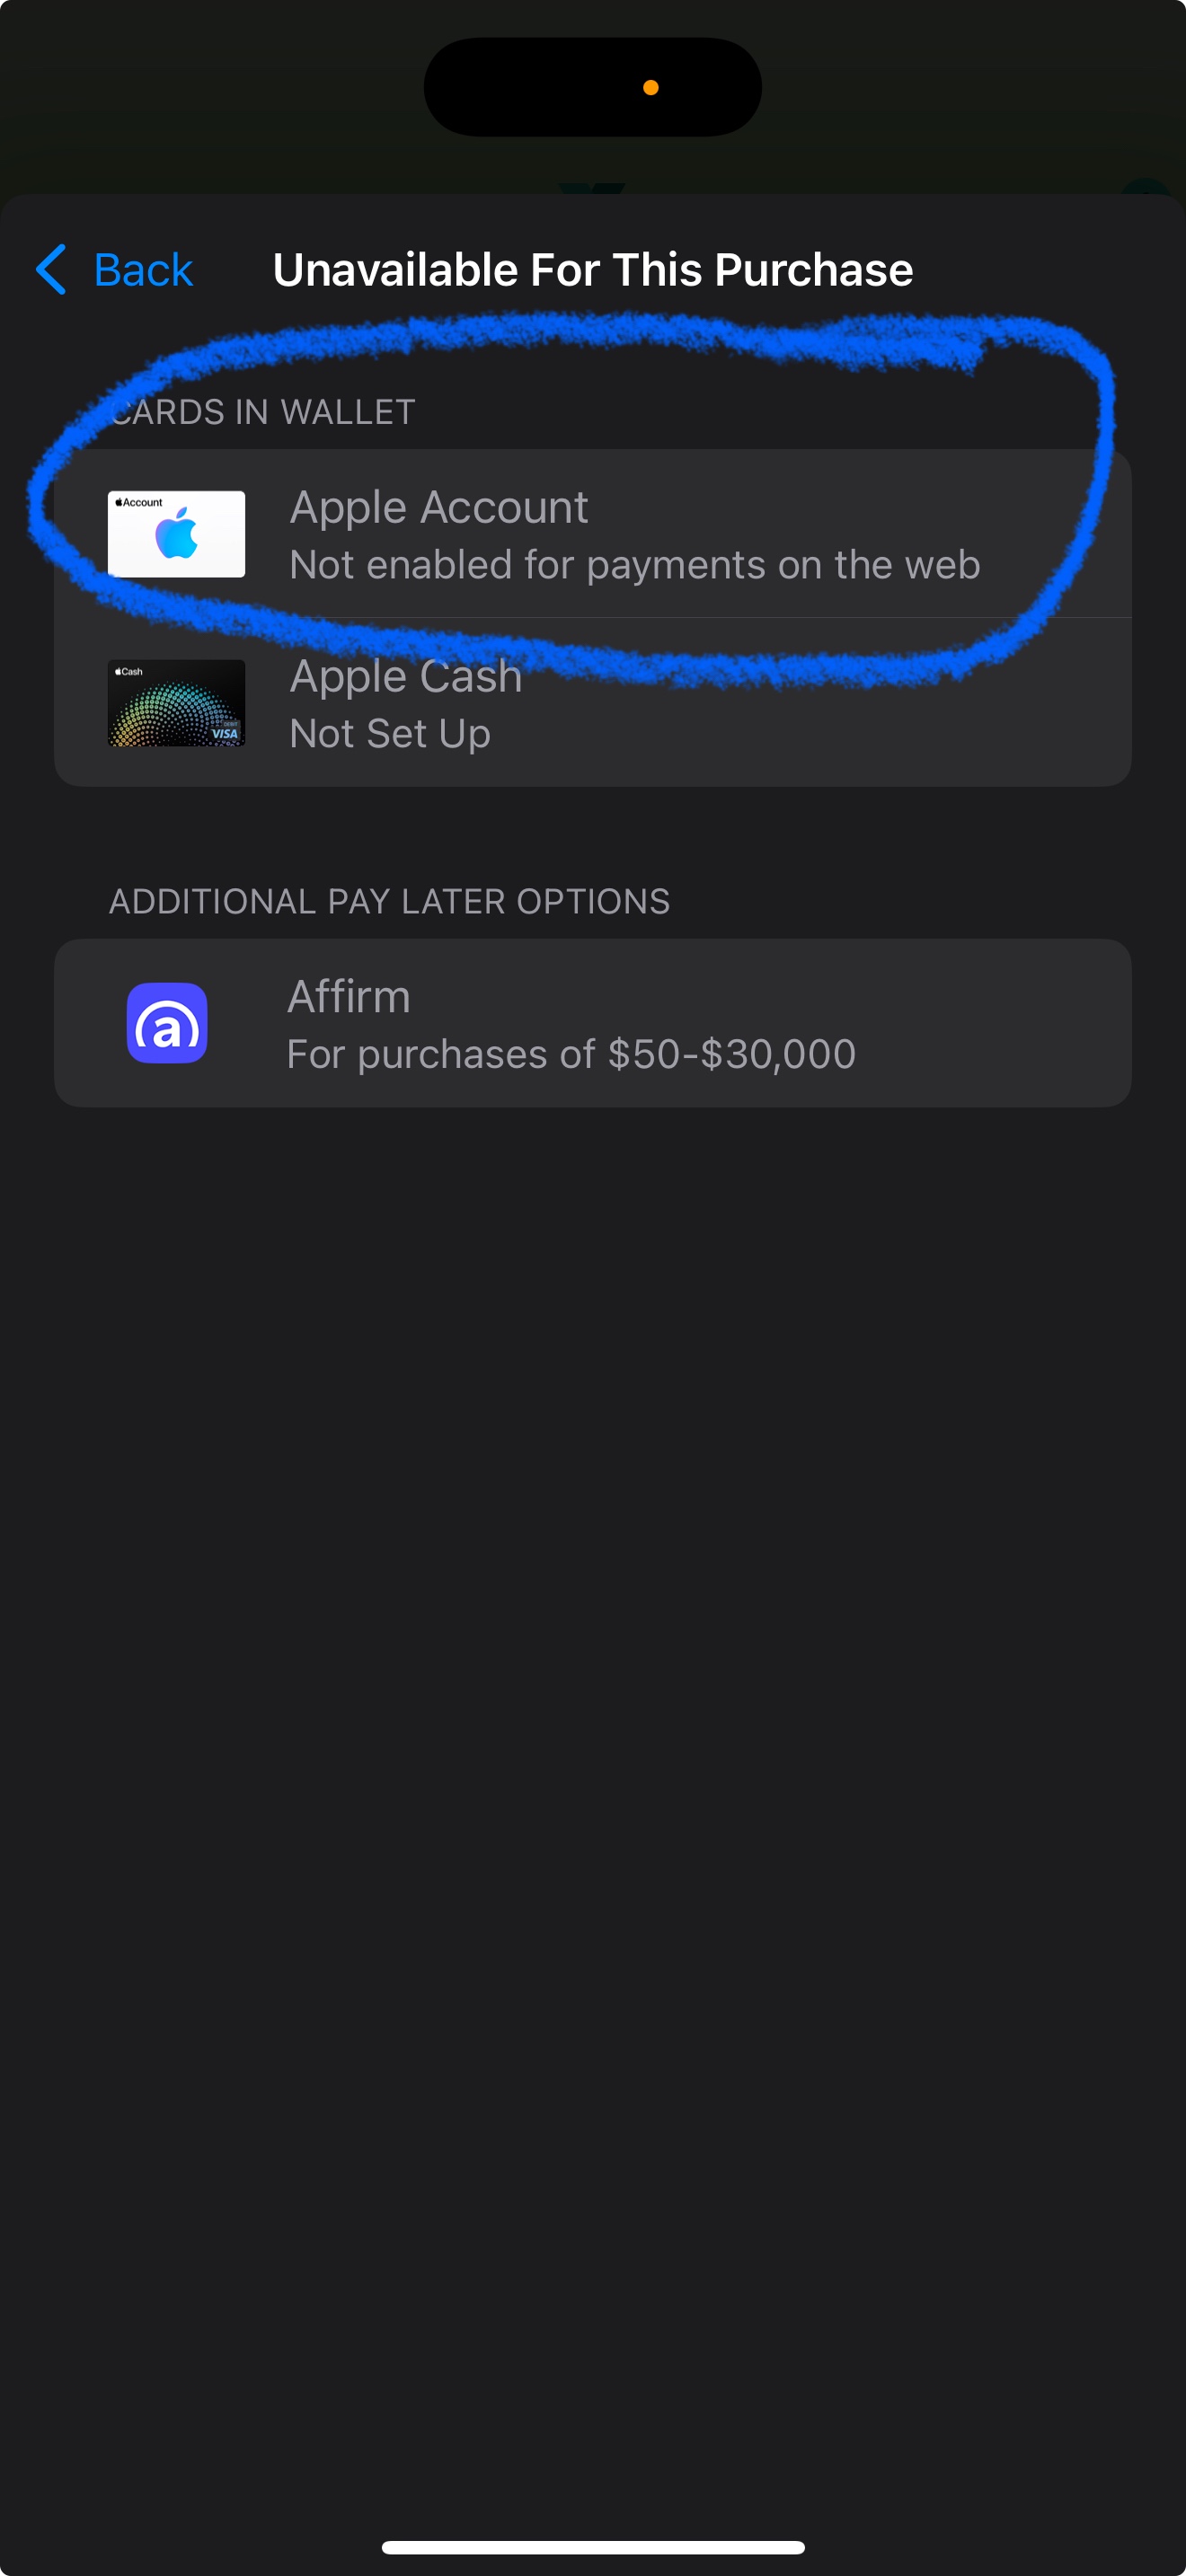The image size is (1186, 2576).
Task: Tap 'Not enabled for payments on the web'
Action: 634,565
